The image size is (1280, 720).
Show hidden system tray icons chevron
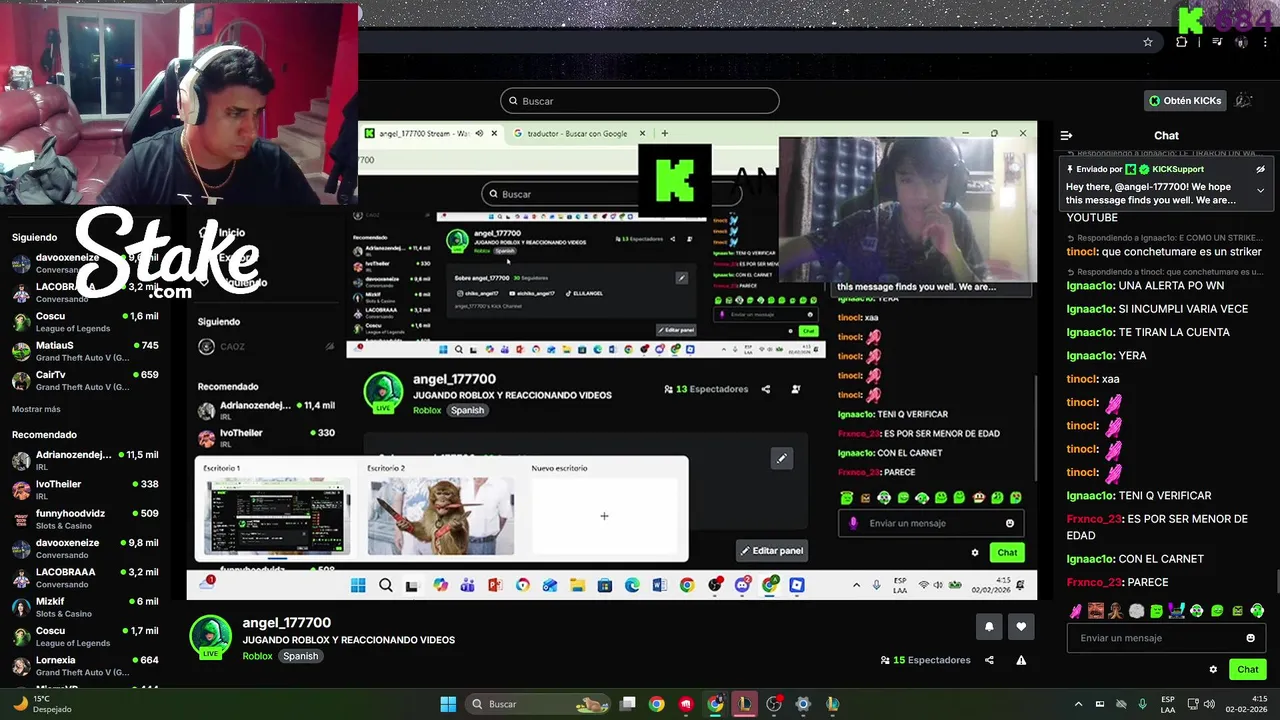coord(1078,704)
